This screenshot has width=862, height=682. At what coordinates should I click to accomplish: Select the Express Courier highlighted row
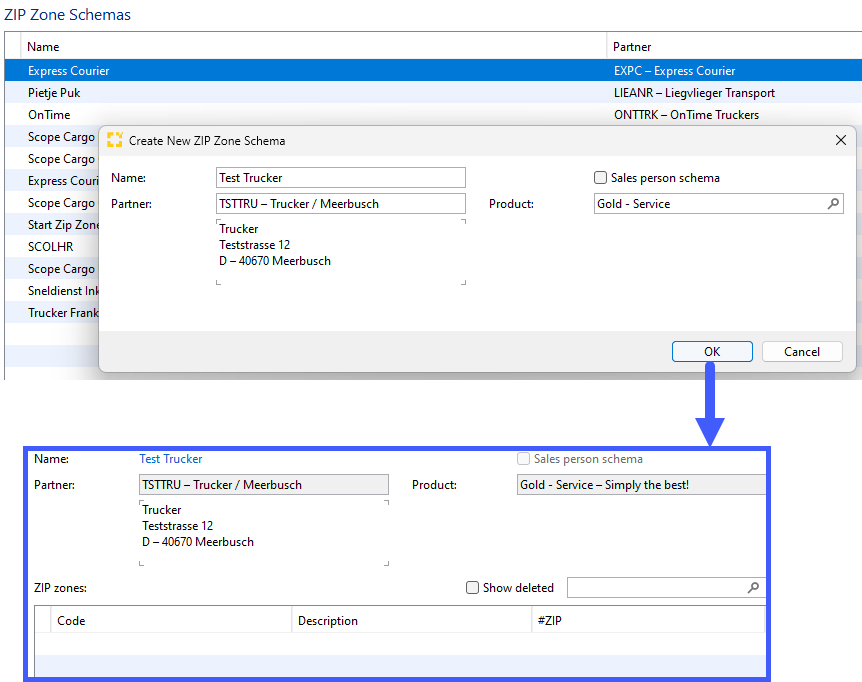(x=433, y=70)
